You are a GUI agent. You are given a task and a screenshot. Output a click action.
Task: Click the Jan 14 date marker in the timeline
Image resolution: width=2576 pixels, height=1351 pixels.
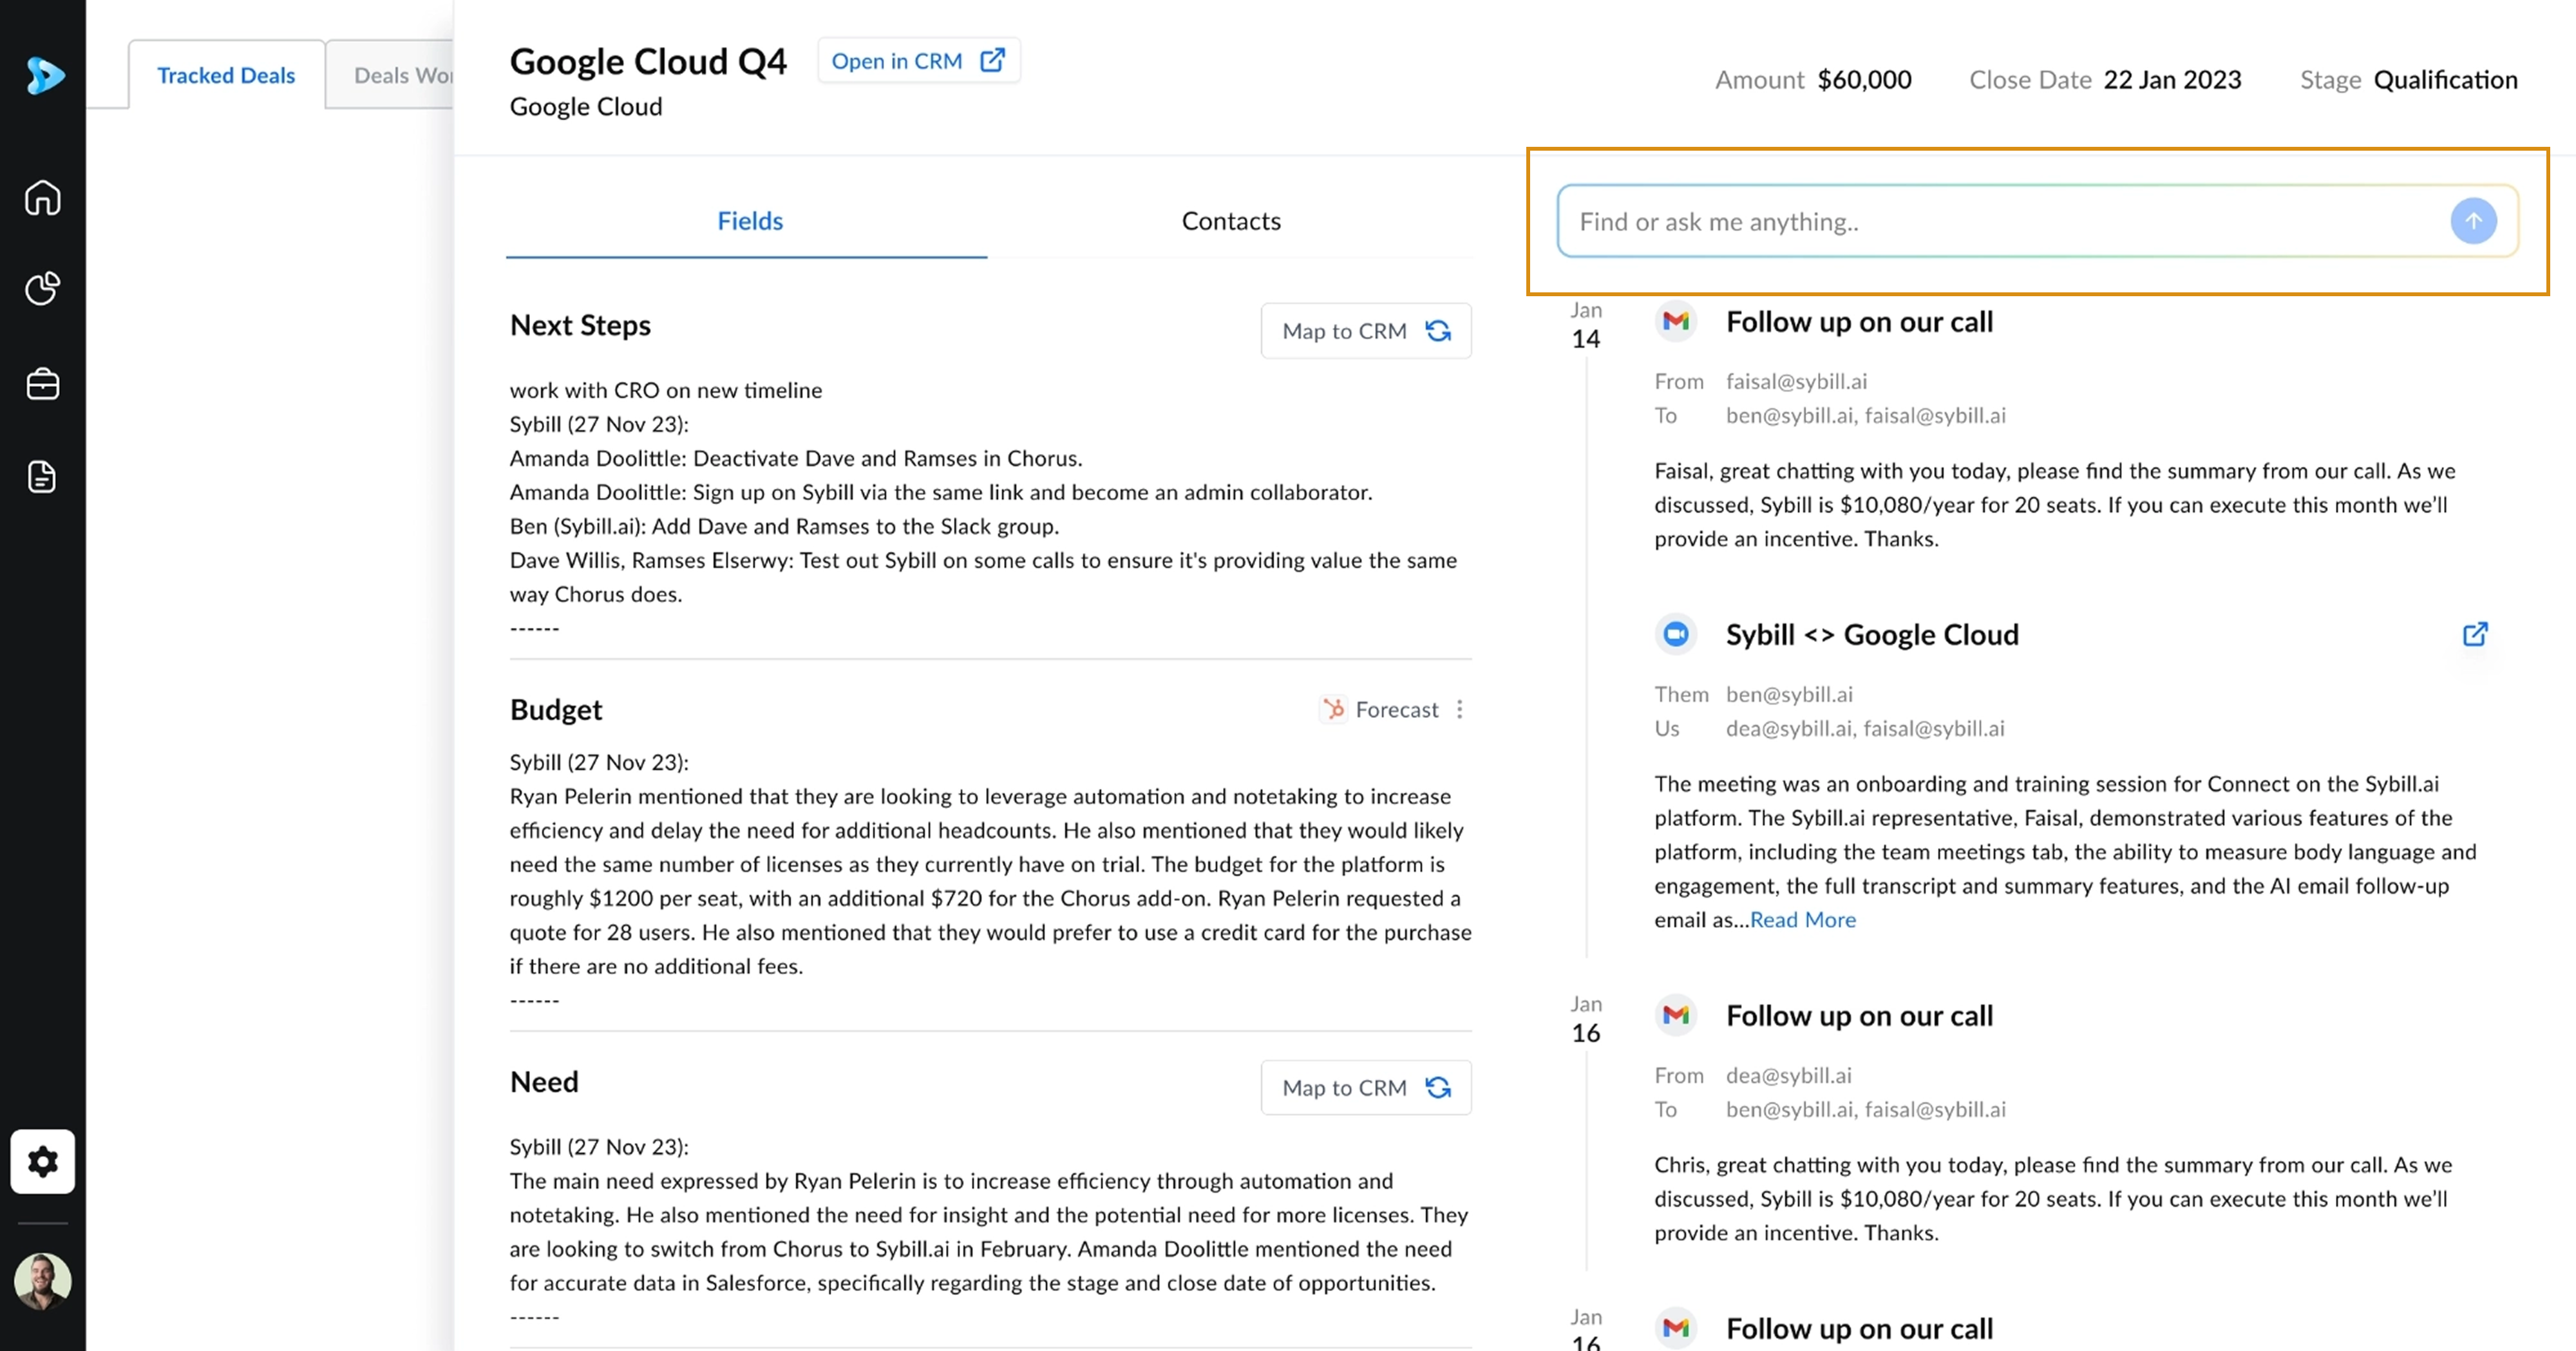[1586, 326]
